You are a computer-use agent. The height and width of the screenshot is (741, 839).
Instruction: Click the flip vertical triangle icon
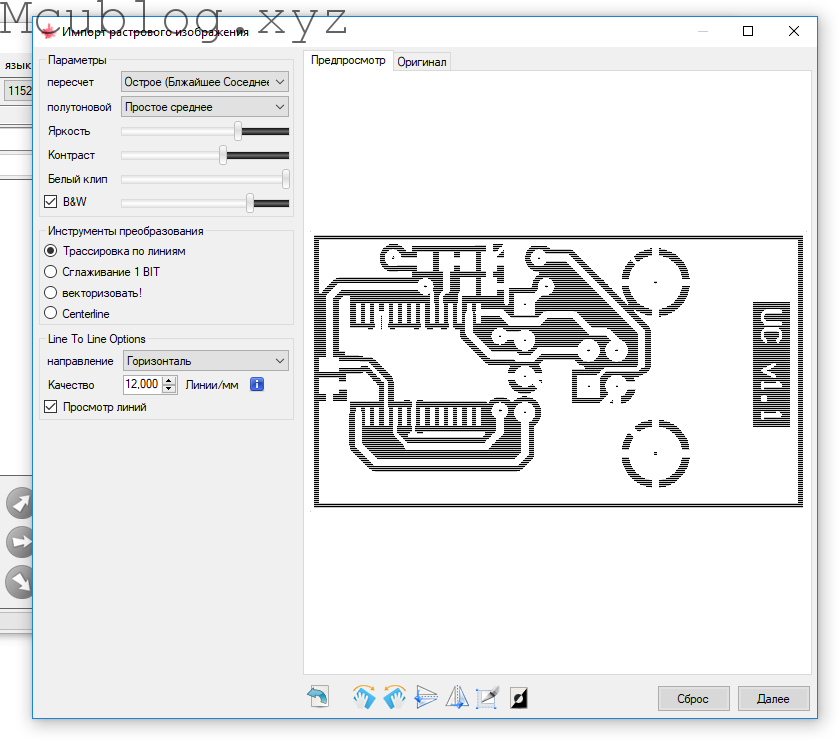click(426, 697)
